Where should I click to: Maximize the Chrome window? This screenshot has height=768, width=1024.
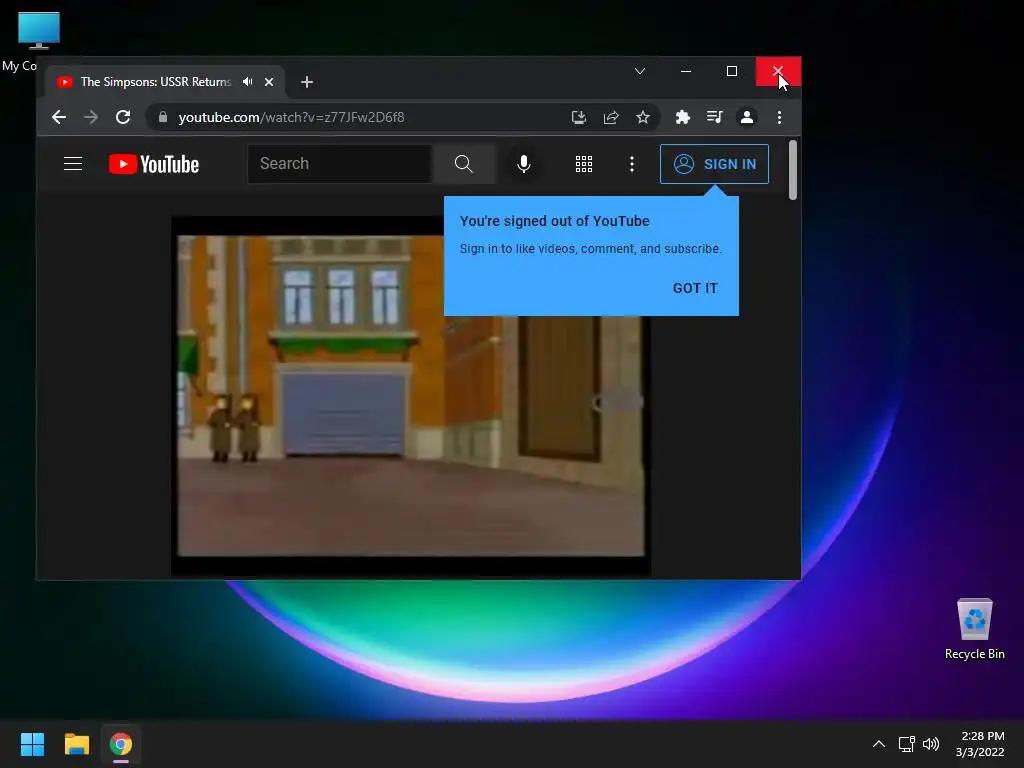coord(732,71)
